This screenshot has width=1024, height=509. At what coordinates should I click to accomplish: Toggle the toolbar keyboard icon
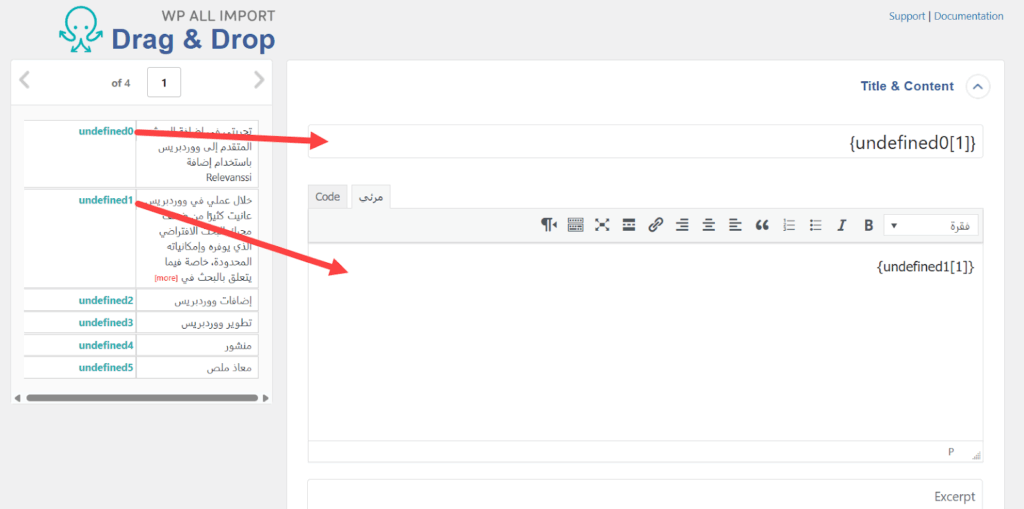575,225
